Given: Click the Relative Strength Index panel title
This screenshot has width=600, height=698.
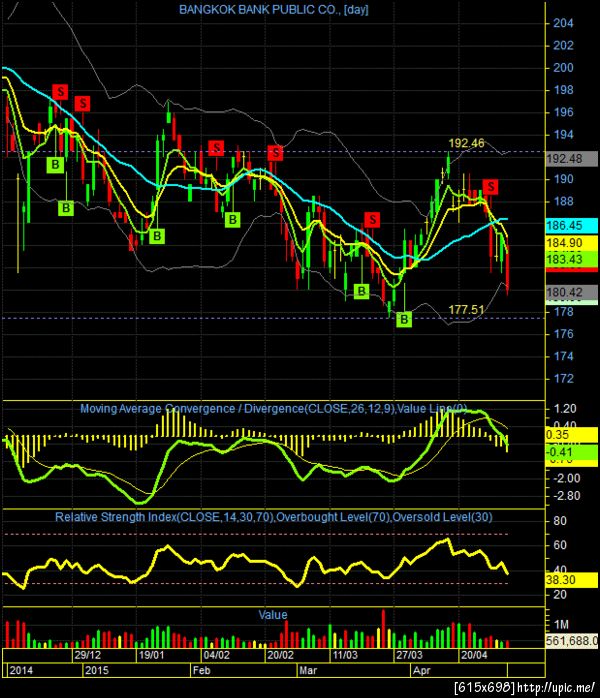Looking at the screenshot, I should [273, 517].
